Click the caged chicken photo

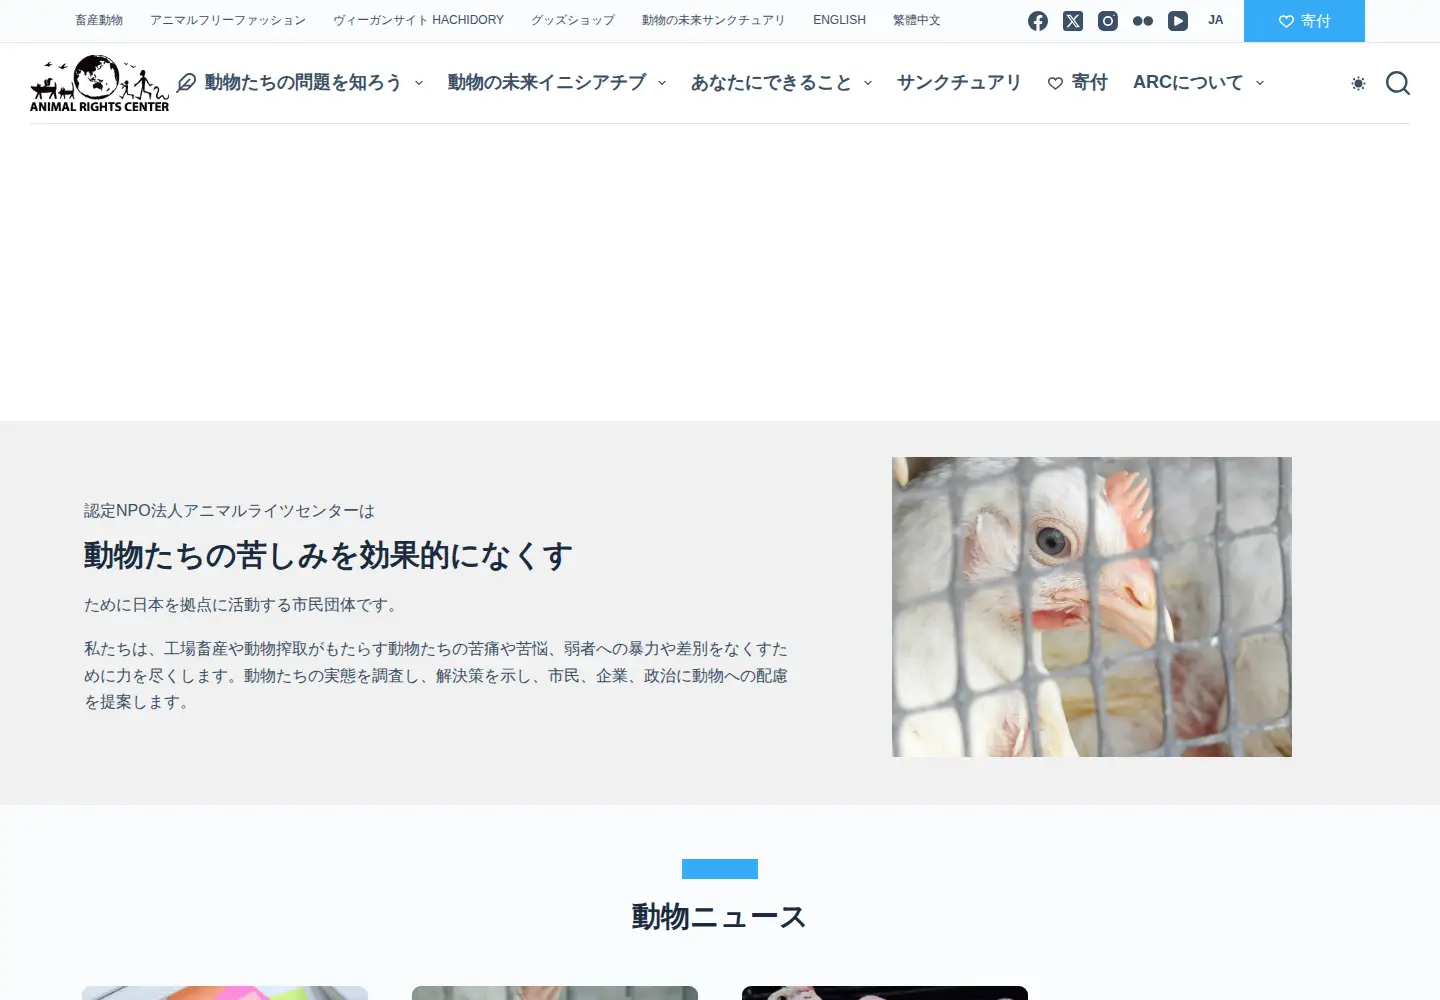click(x=1092, y=607)
